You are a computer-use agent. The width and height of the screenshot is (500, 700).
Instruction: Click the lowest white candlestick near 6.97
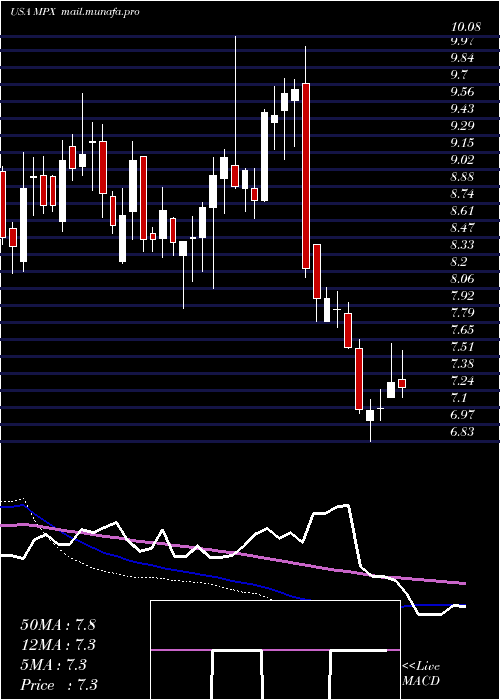(x=370, y=415)
